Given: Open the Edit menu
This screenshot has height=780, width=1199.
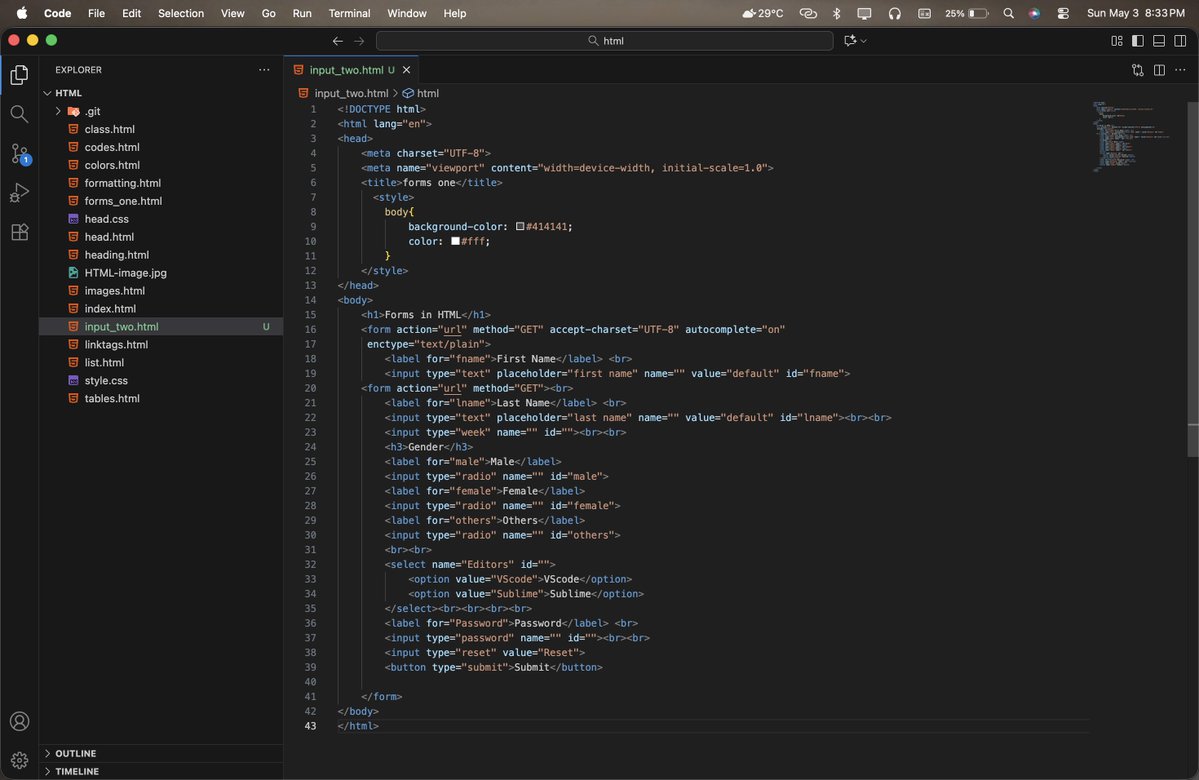Looking at the screenshot, I should point(132,13).
